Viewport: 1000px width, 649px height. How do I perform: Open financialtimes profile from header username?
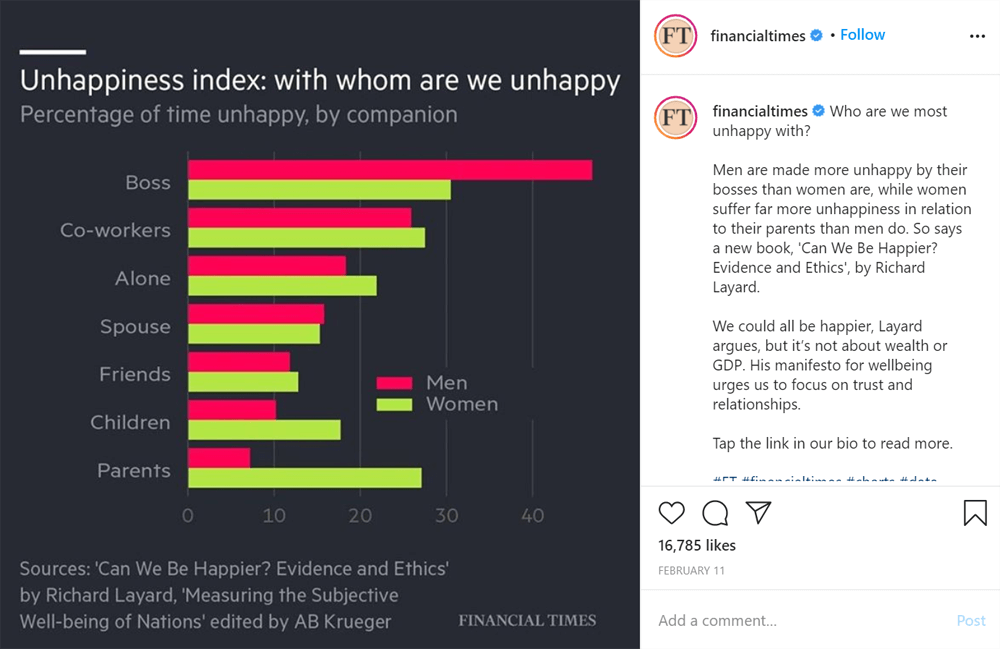point(757,36)
